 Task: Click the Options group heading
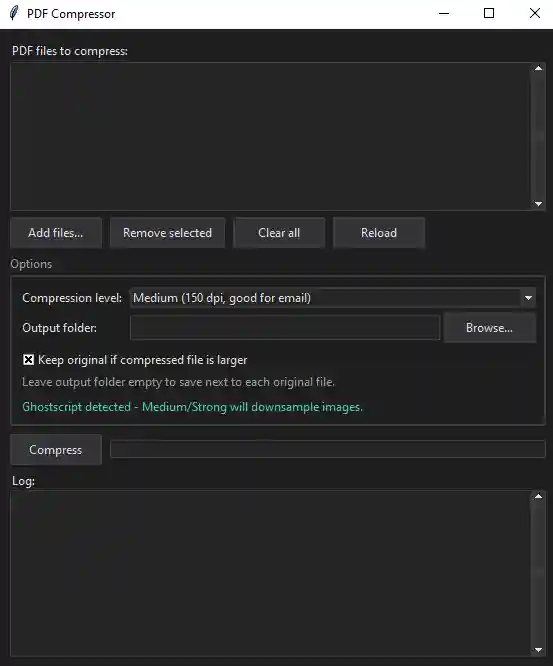31,264
